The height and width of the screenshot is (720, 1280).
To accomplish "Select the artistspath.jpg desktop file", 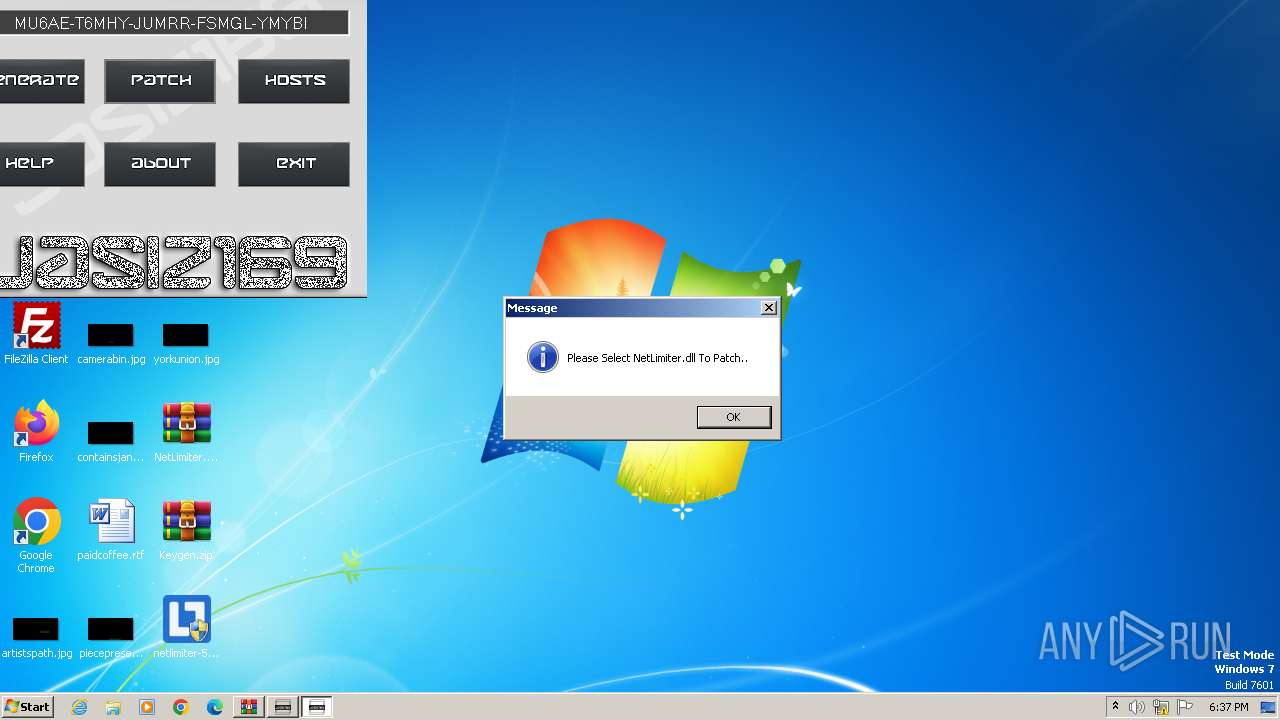I will pos(36,637).
